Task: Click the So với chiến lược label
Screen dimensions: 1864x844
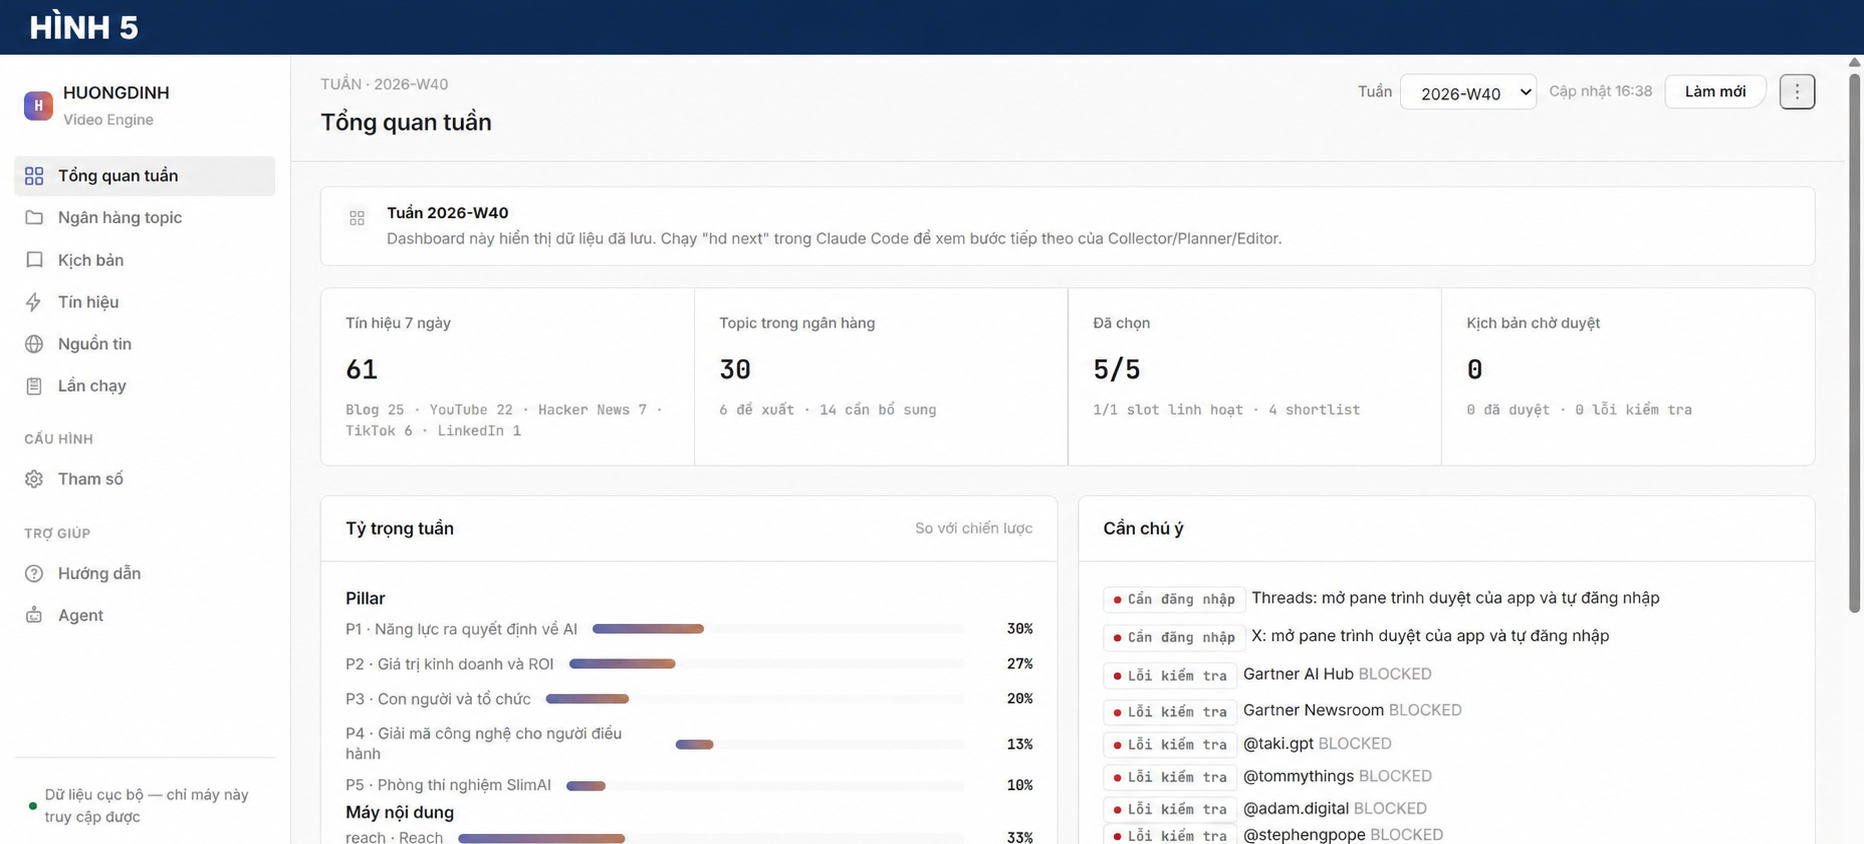Action: [x=974, y=528]
